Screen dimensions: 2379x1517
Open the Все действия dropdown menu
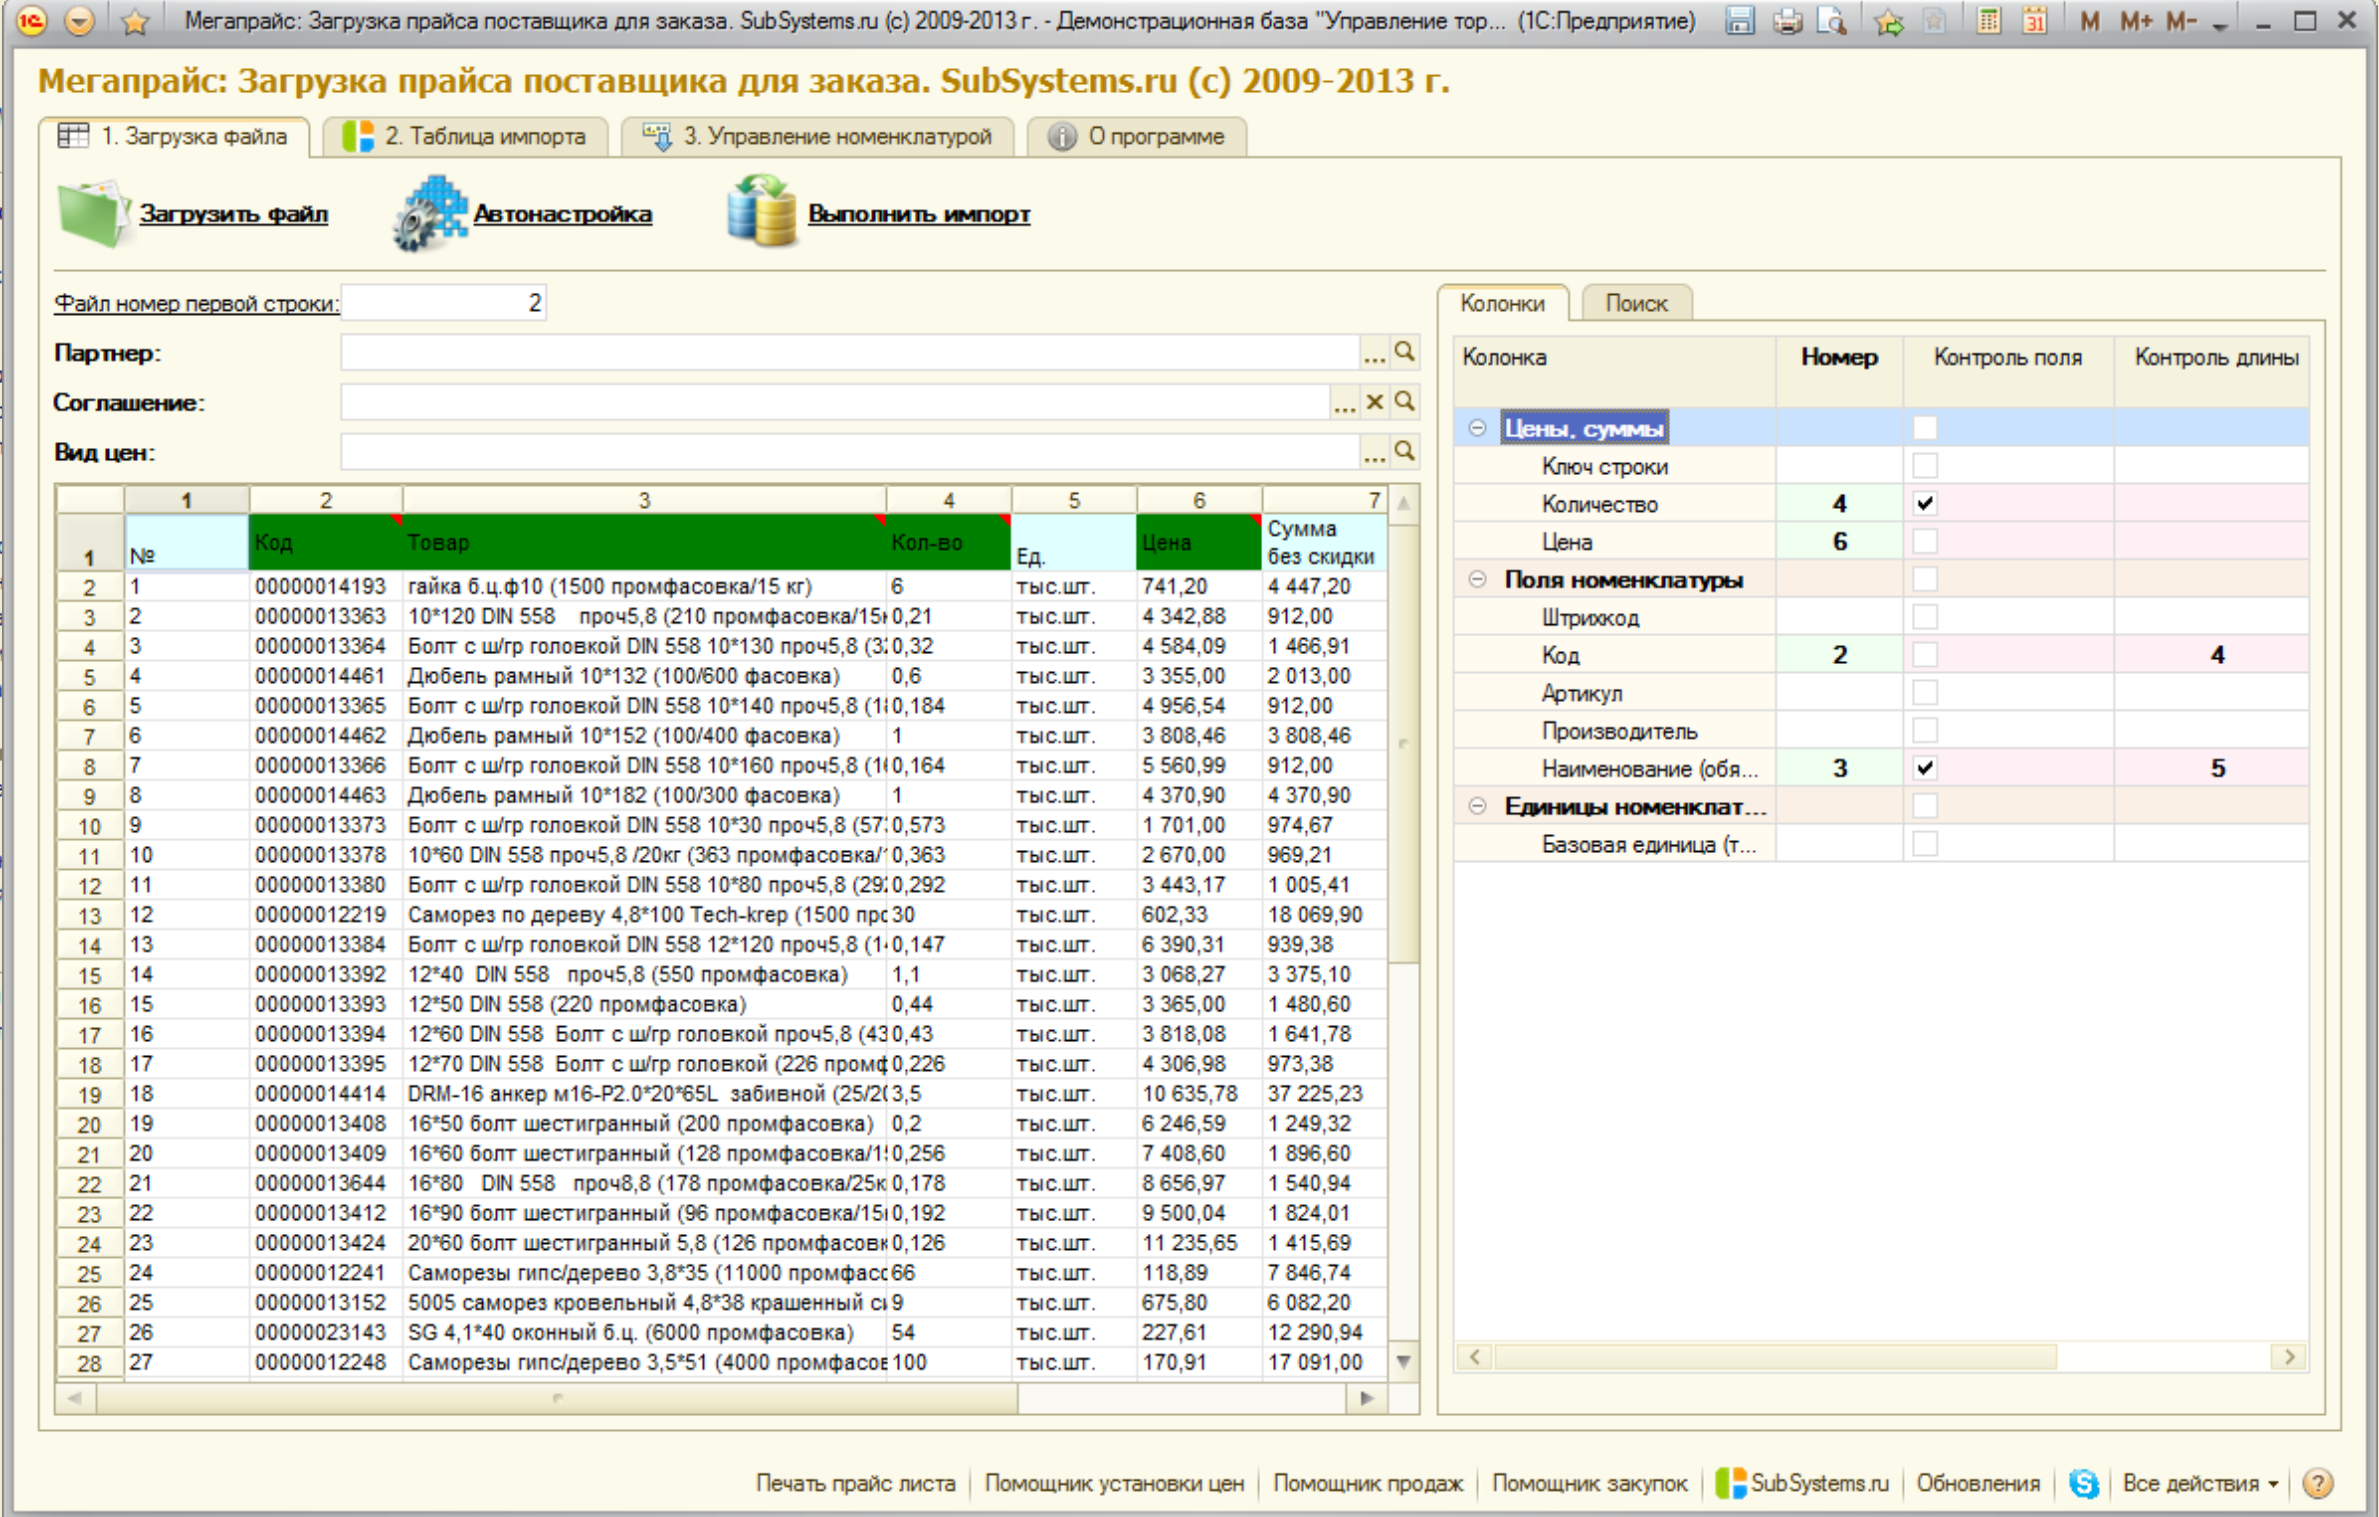pyautogui.click(x=2200, y=1483)
